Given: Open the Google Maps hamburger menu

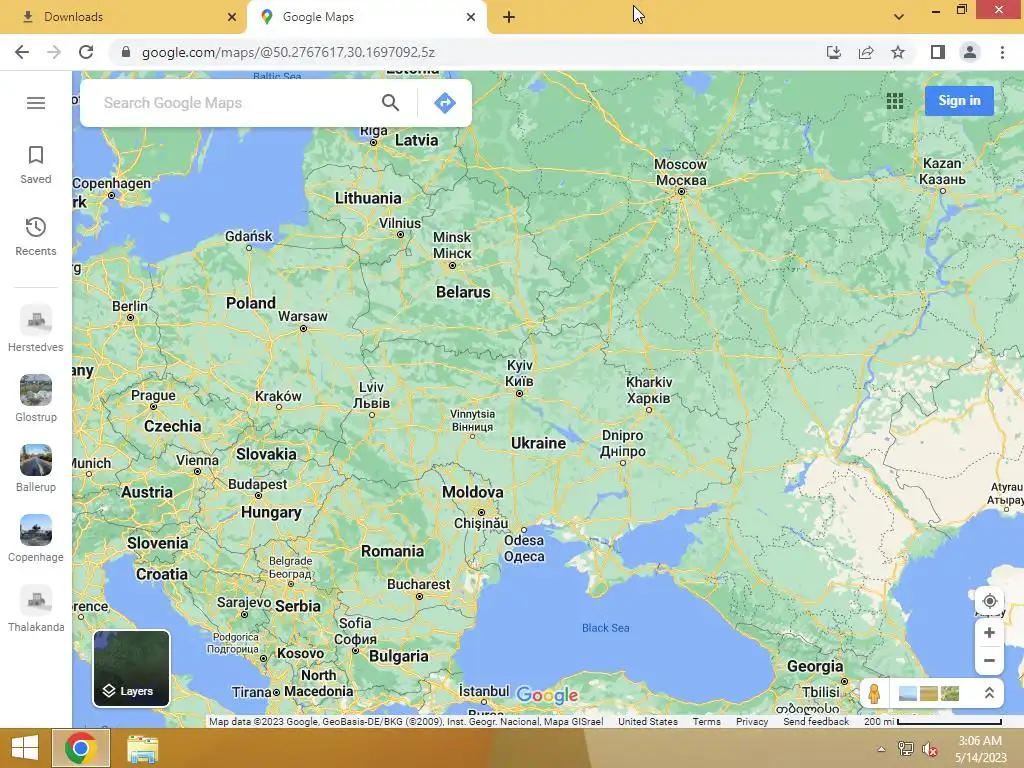Looking at the screenshot, I should (36, 103).
